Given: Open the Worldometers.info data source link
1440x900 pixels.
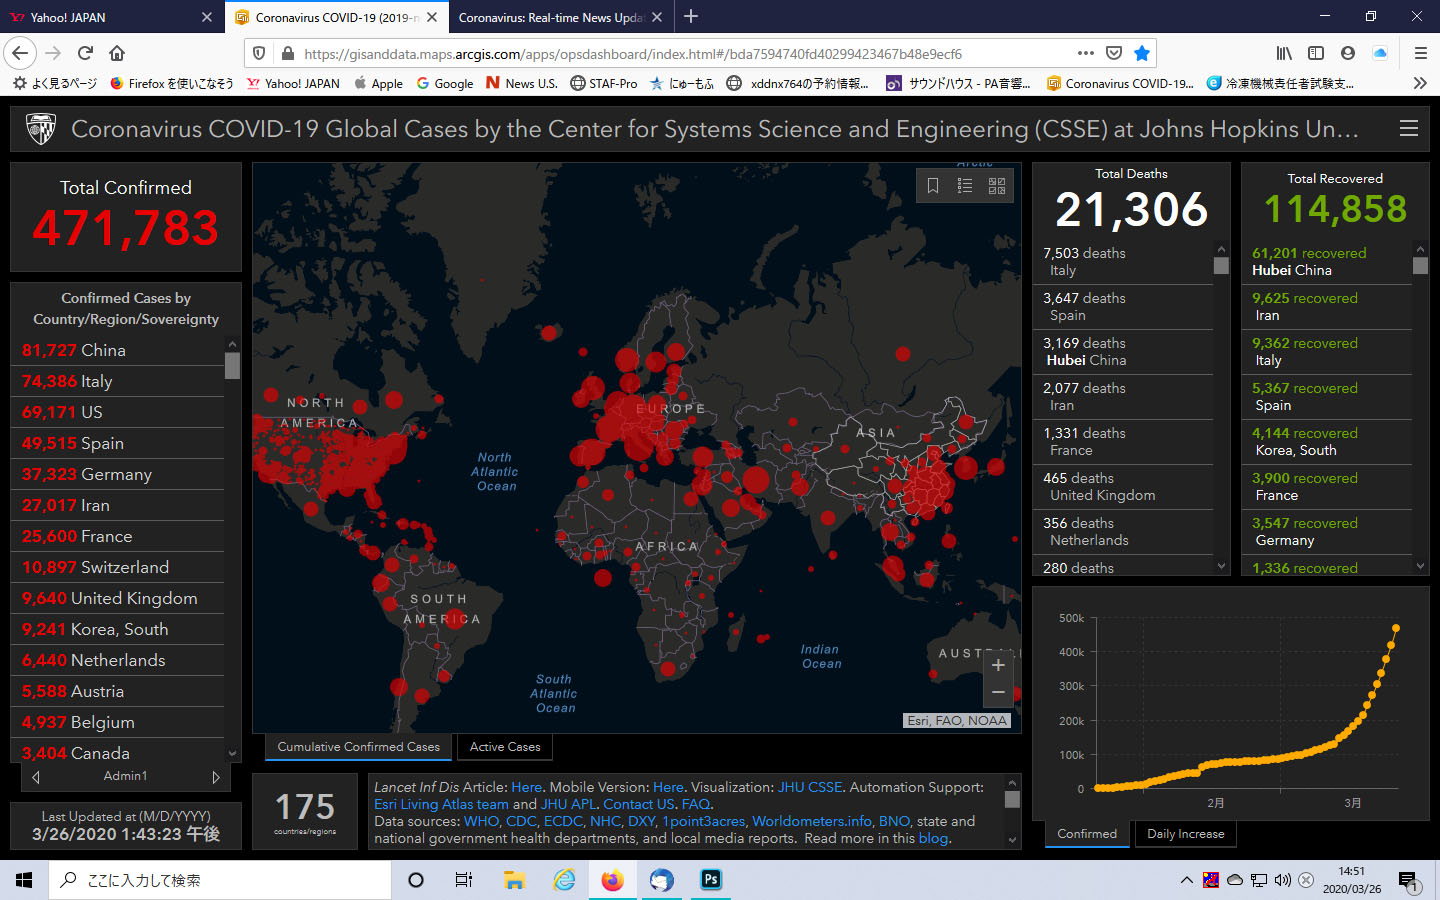Looking at the screenshot, I should click(x=811, y=821).
